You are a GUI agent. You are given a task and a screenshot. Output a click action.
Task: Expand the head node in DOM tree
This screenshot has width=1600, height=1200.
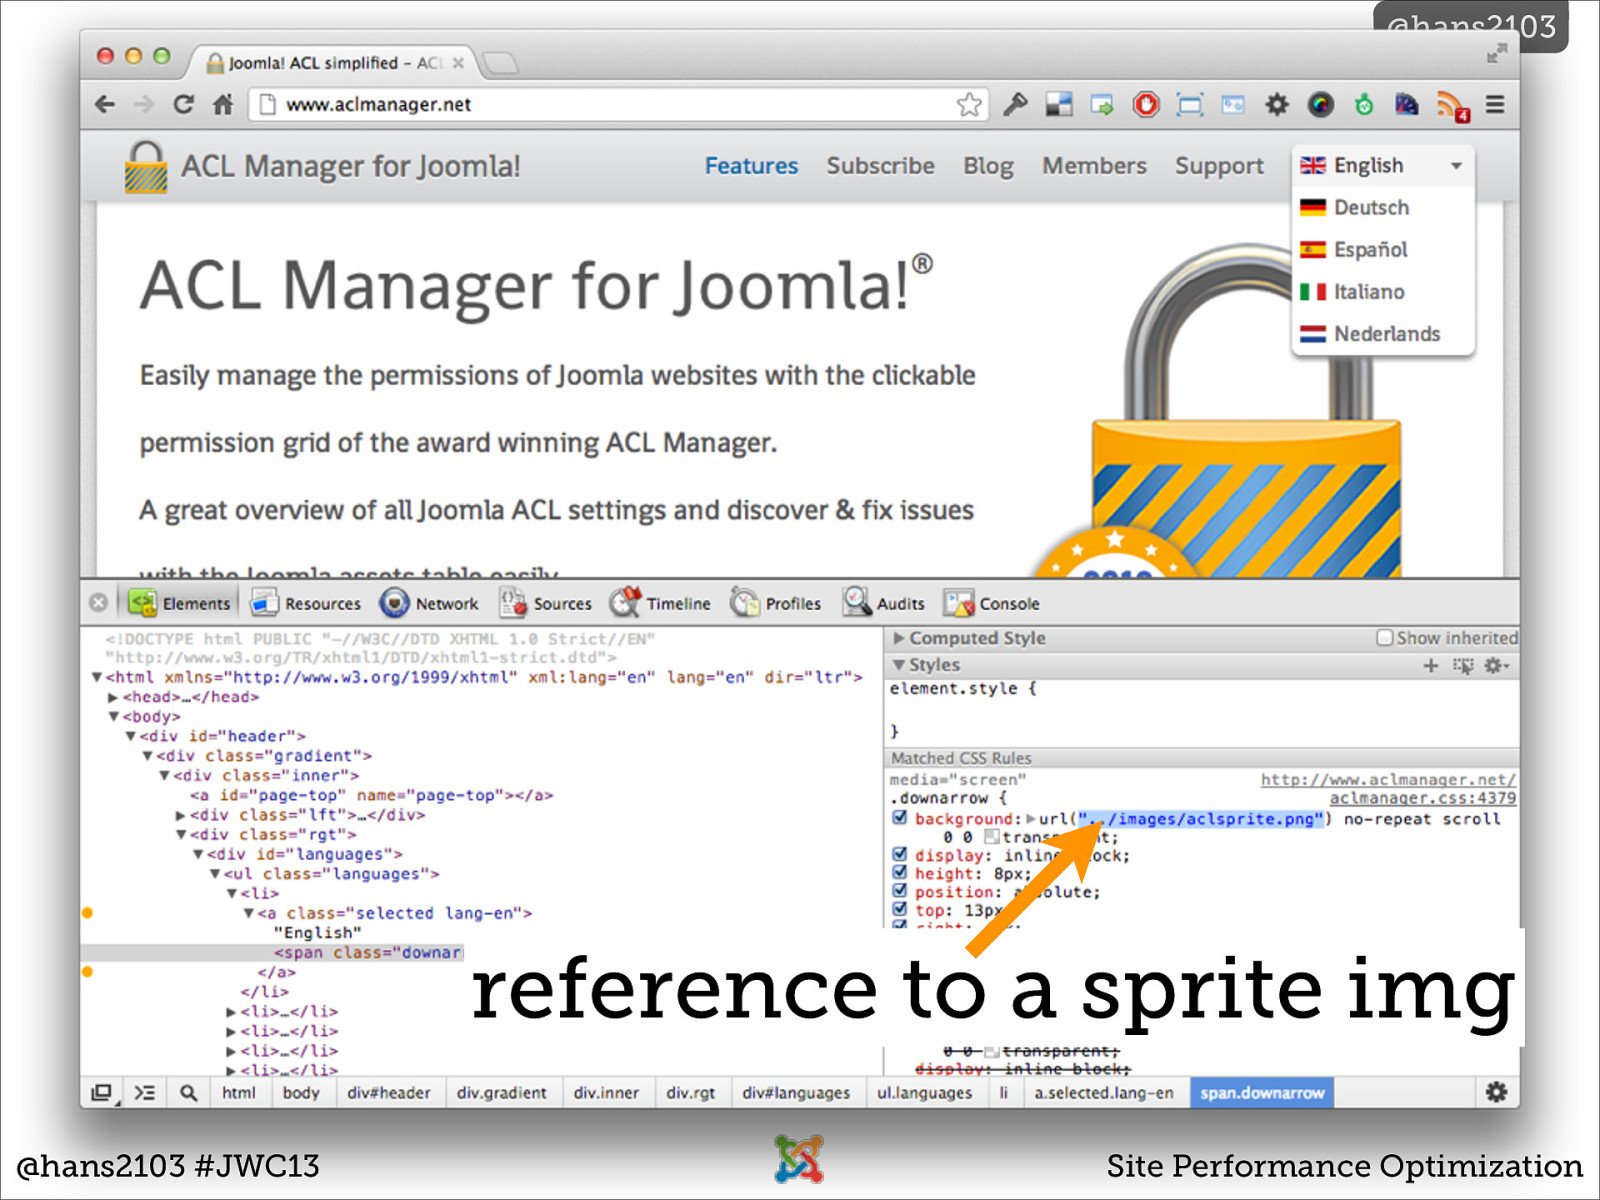click(113, 697)
